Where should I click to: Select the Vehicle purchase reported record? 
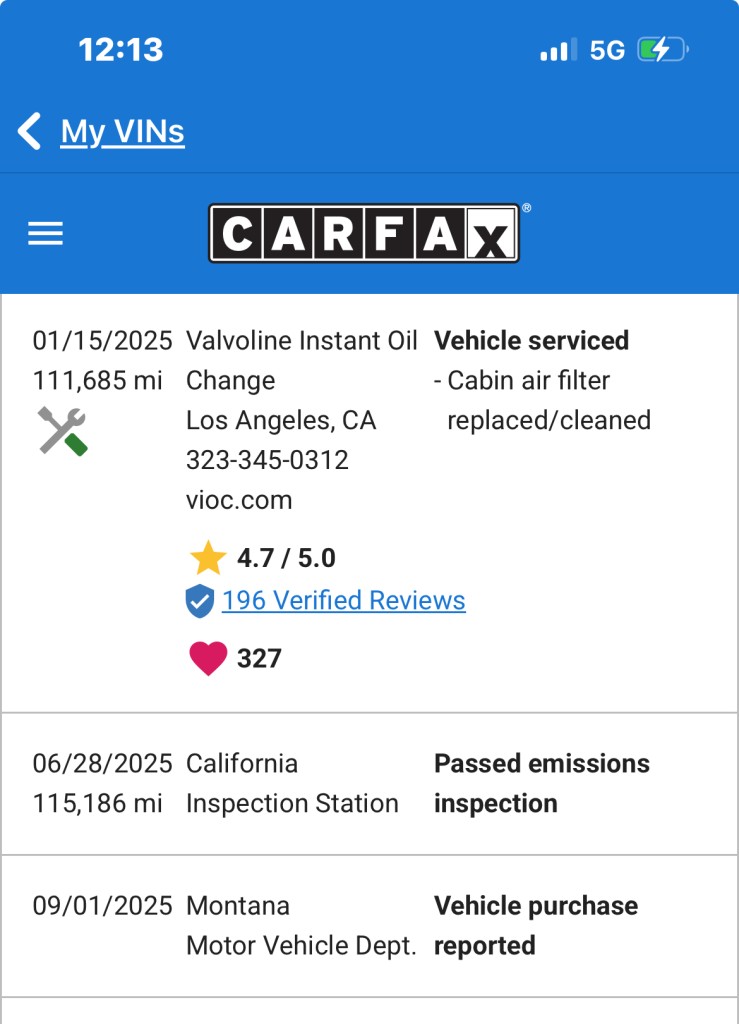pos(535,925)
